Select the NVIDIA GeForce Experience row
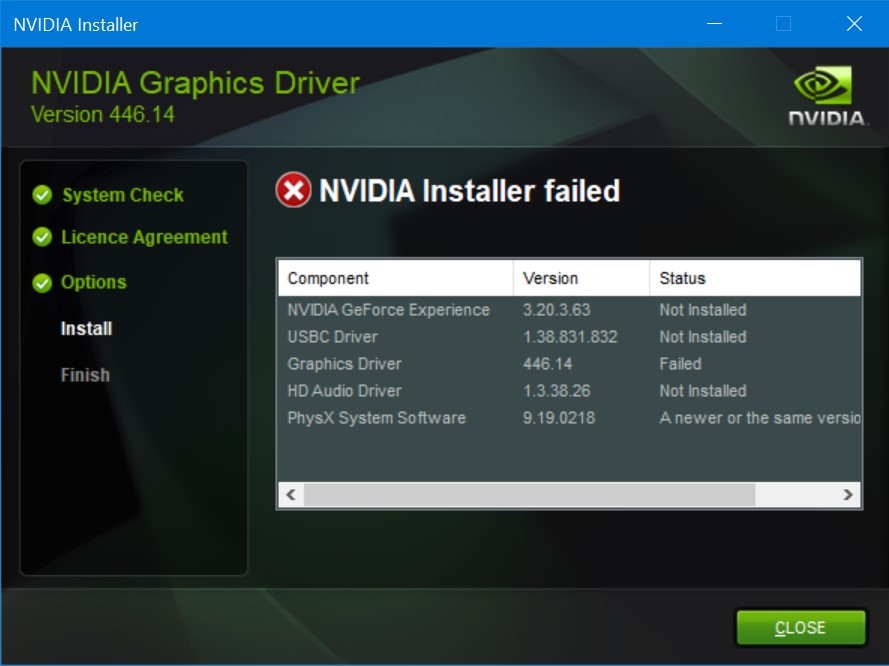Screen dimensions: 889x666 click(569, 310)
